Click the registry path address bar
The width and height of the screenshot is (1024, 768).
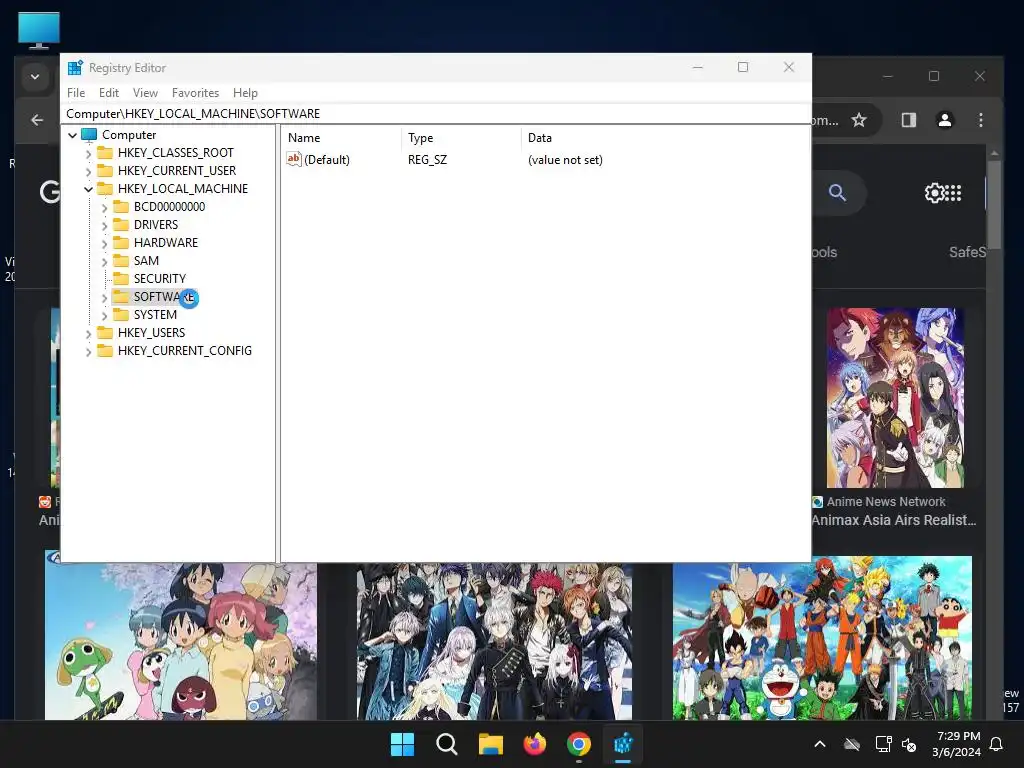[x=436, y=114]
